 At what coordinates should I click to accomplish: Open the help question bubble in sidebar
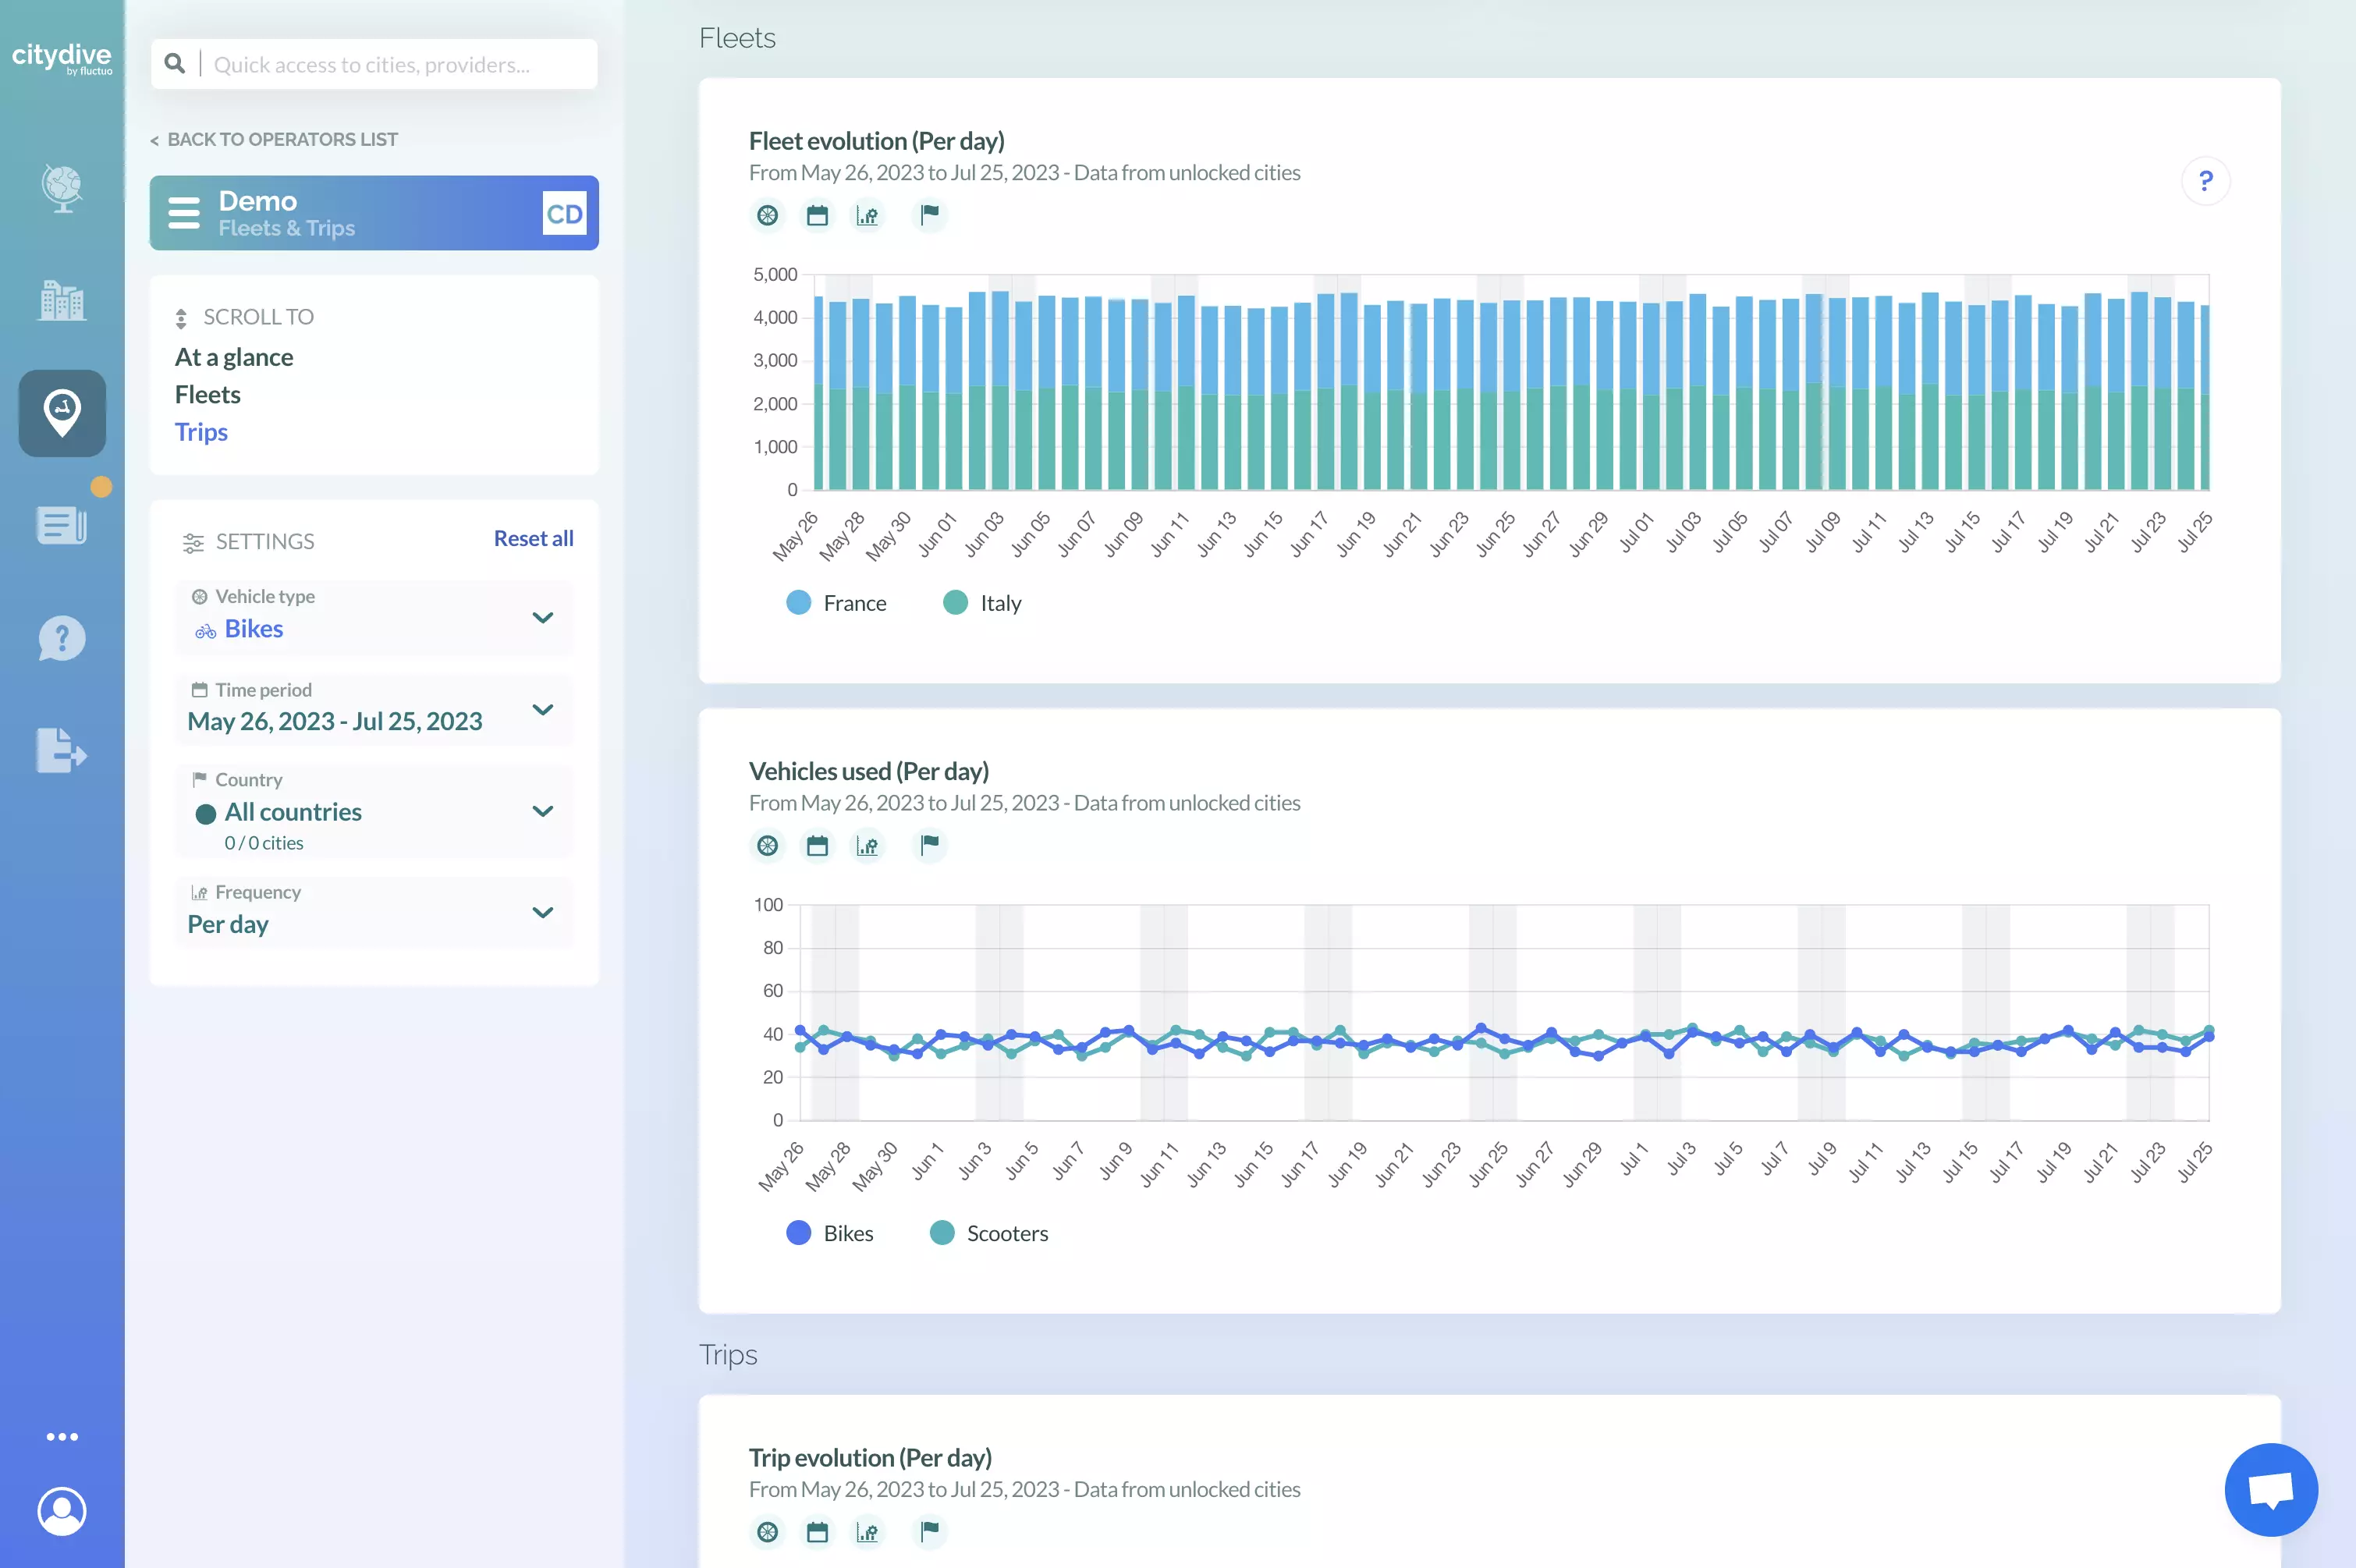(x=62, y=638)
